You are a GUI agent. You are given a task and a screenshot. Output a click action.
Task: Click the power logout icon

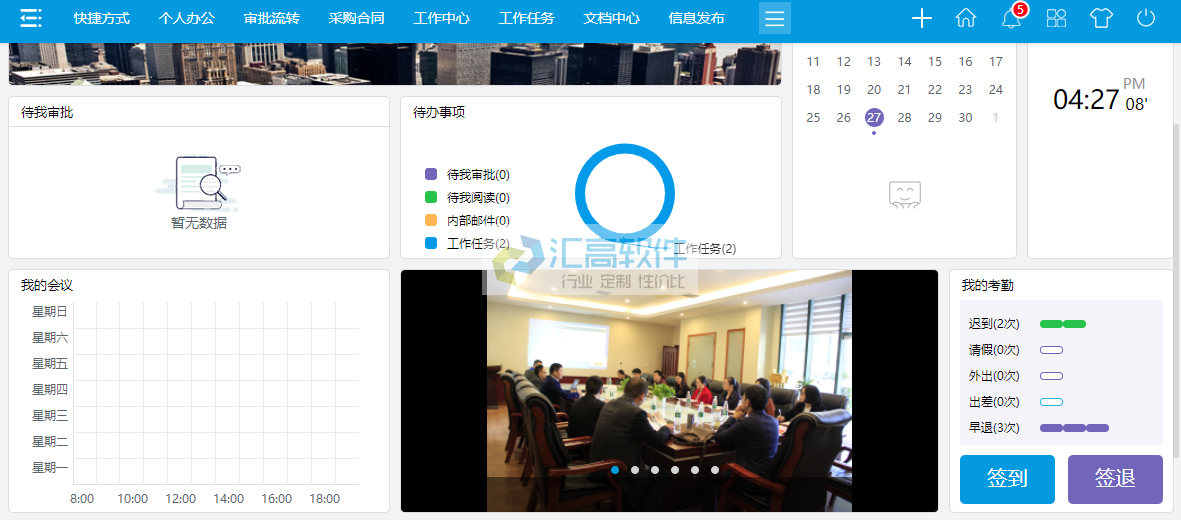[1146, 18]
